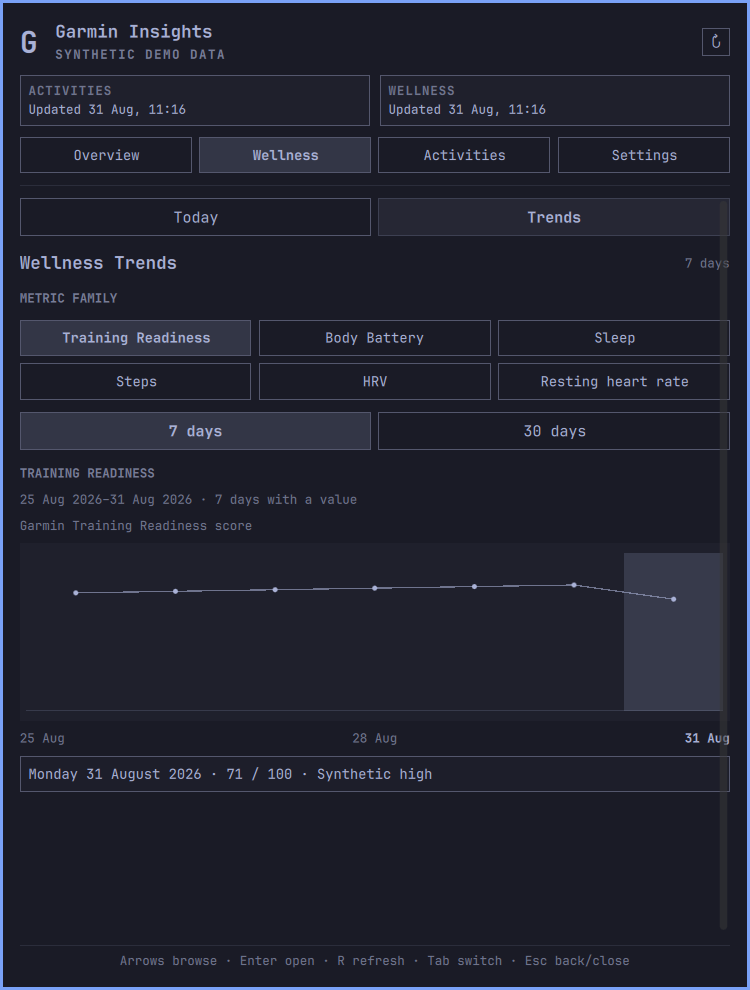The width and height of the screenshot is (750, 990).
Task: Switch to the Wellness tab
Action: tap(285, 155)
